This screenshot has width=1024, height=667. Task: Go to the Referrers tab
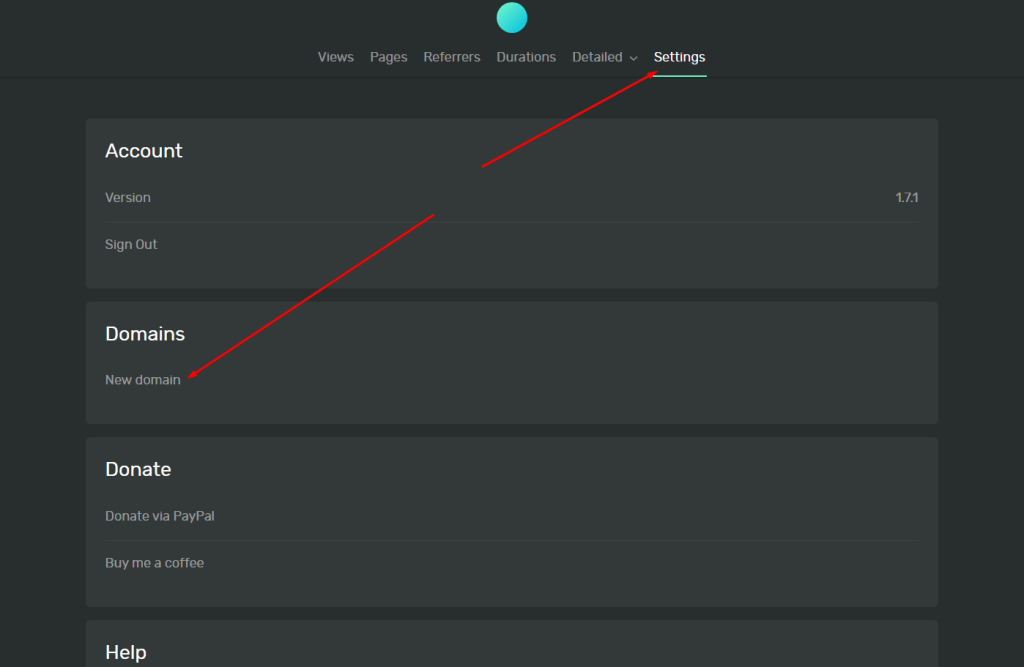tap(451, 57)
